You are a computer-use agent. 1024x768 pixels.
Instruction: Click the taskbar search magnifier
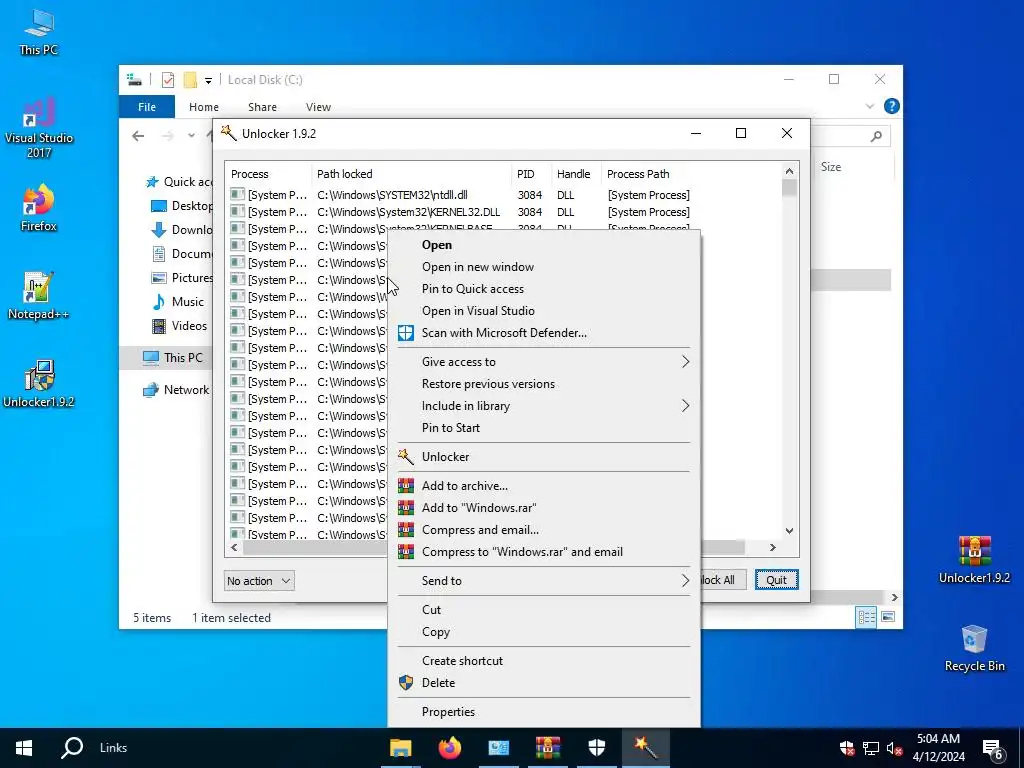(x=72, y=748)
